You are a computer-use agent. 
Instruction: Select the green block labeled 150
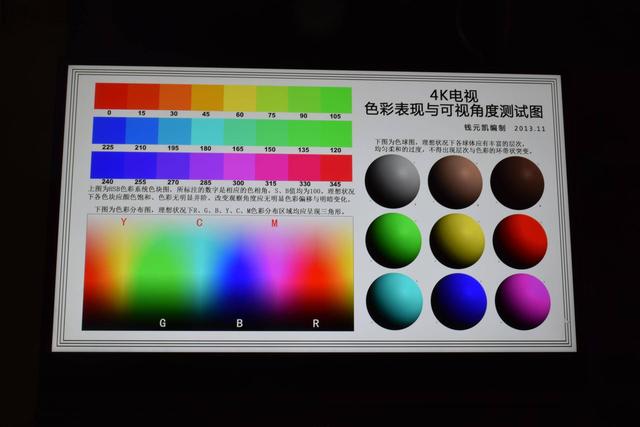[x=272, y=133]
